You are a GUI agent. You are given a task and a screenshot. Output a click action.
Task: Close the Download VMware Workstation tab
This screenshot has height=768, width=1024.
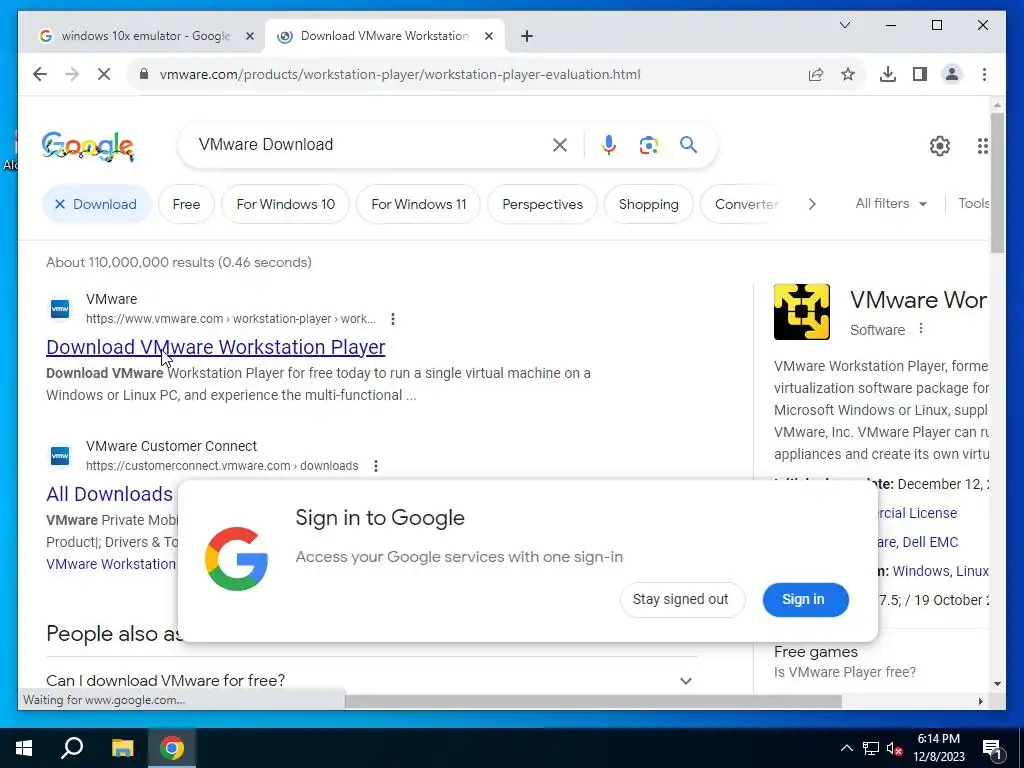coord(488,37)
